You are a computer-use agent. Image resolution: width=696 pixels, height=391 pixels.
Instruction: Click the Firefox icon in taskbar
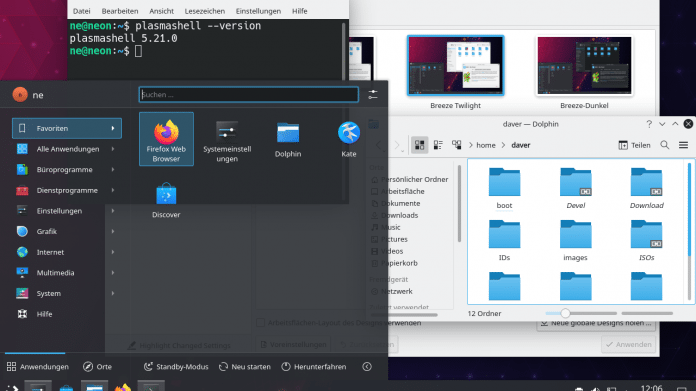click(x=123, y=387)
